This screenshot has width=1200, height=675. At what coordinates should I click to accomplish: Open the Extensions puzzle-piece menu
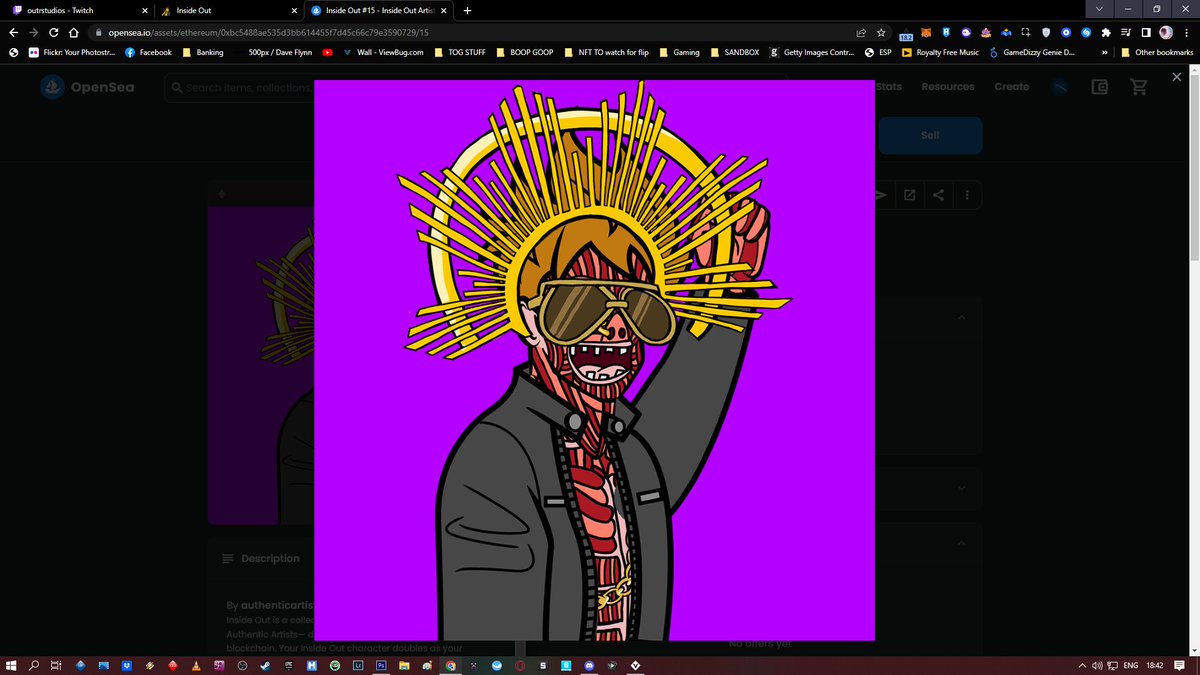pyautogui.click(x=1106, y=32)
